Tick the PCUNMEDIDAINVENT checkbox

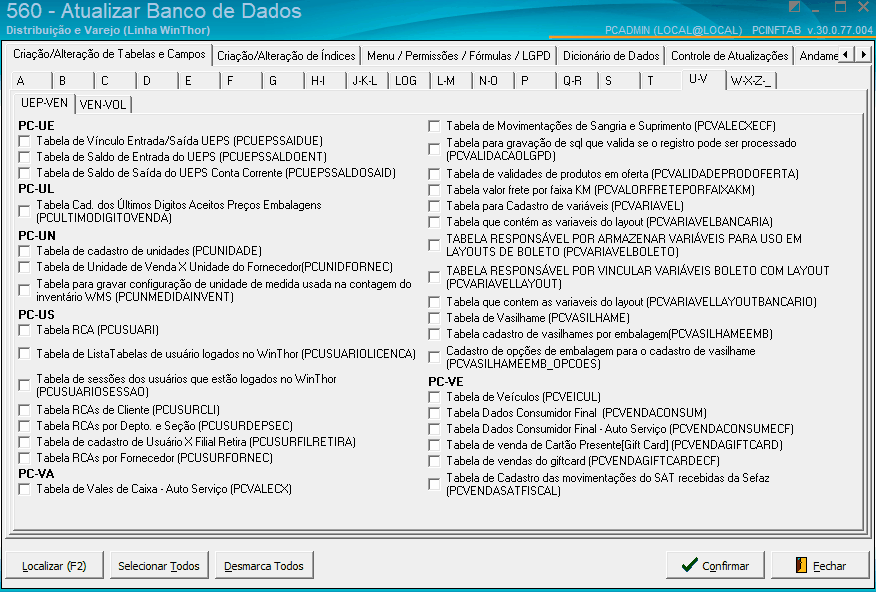tap(24, 290)
